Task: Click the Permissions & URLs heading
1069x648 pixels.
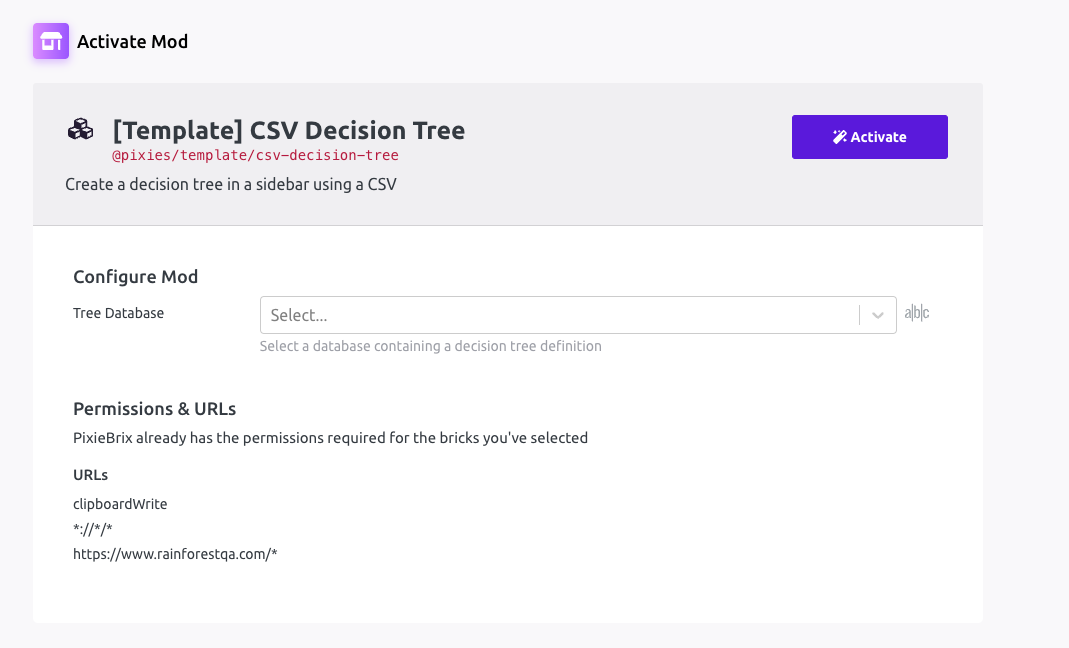Action: coord(154,408)
